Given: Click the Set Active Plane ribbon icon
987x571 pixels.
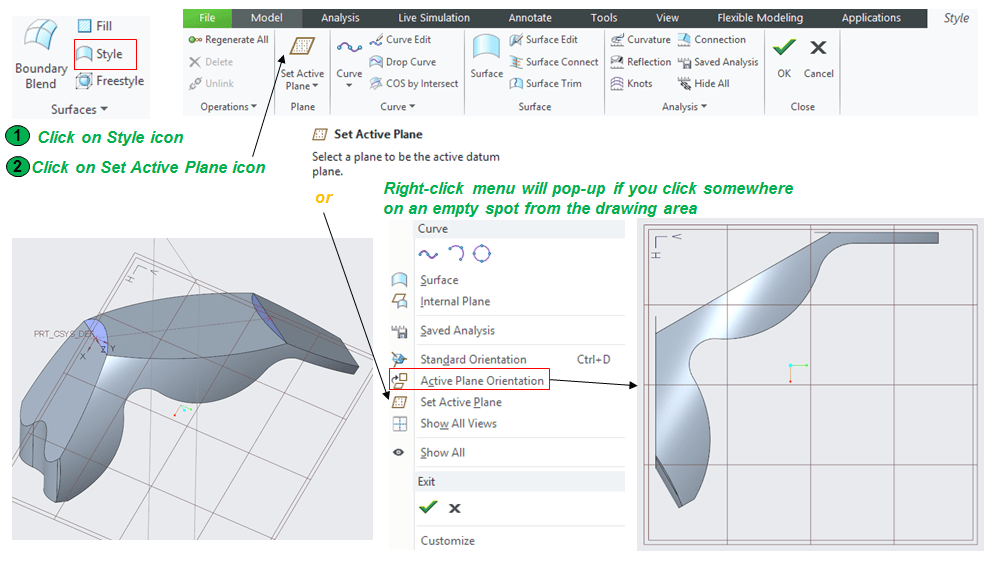Looking at the screenshot, I should point(301,58).
